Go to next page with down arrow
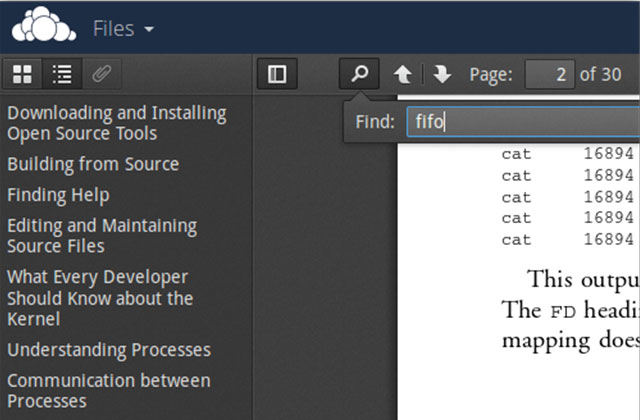Screen dimensions: 640x420 pyautogui.click(x=442, y=74)
